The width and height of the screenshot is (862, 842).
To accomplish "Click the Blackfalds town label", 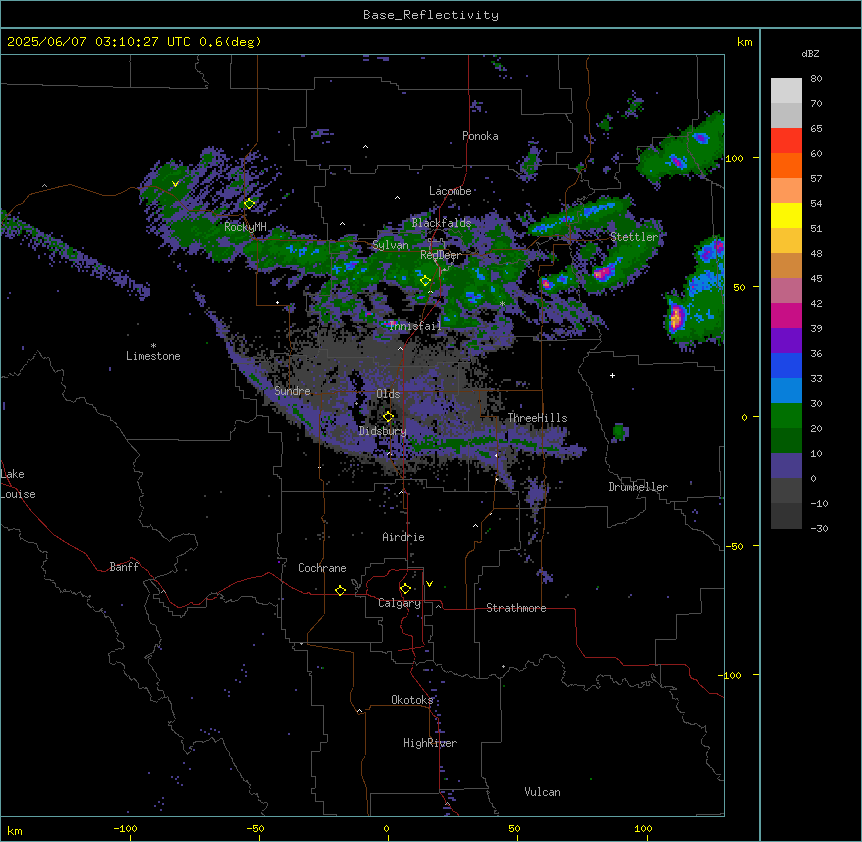I will coord(441,223).
